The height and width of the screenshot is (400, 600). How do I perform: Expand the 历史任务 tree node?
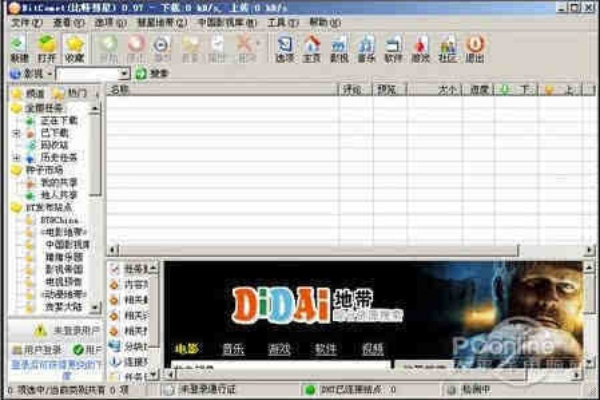pos(16,157)
